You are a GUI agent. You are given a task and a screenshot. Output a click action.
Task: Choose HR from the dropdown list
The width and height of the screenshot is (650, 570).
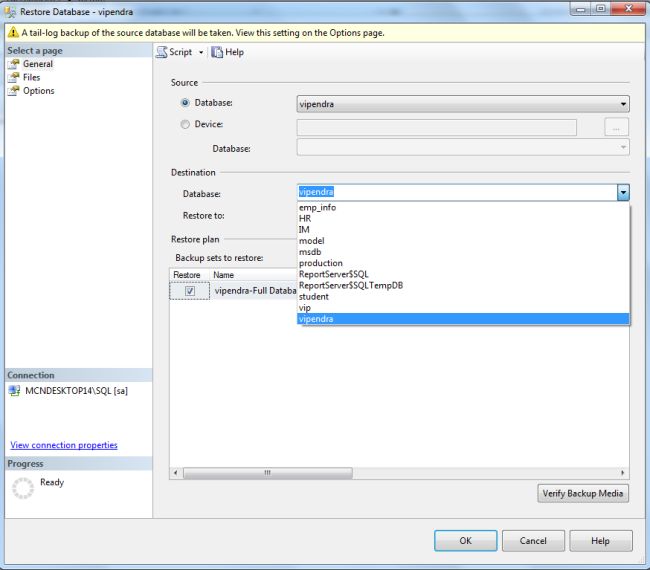[463, 218]
